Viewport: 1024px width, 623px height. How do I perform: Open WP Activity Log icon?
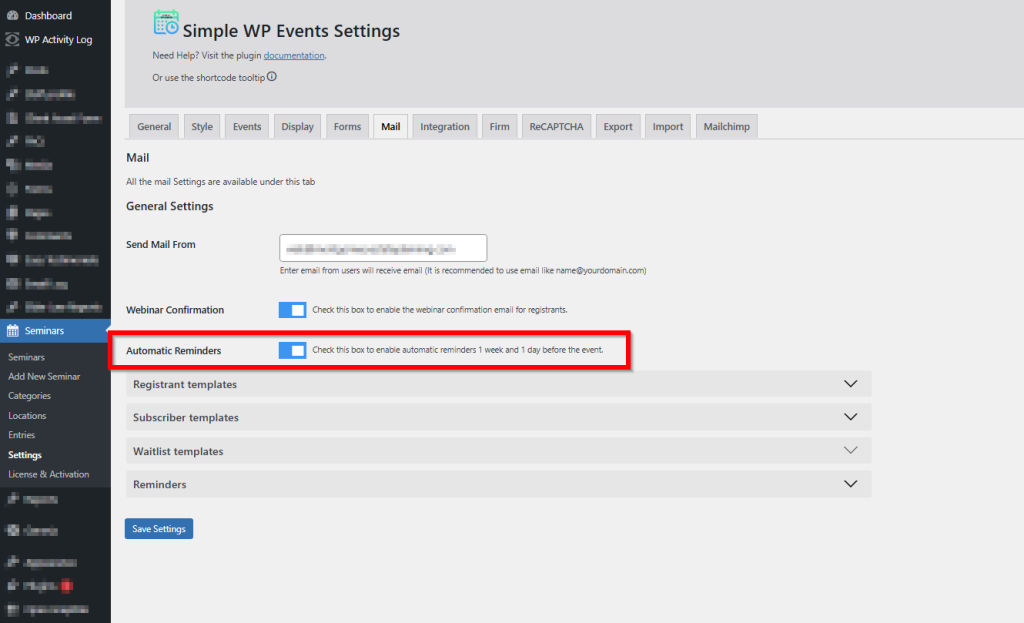point(12,40)
